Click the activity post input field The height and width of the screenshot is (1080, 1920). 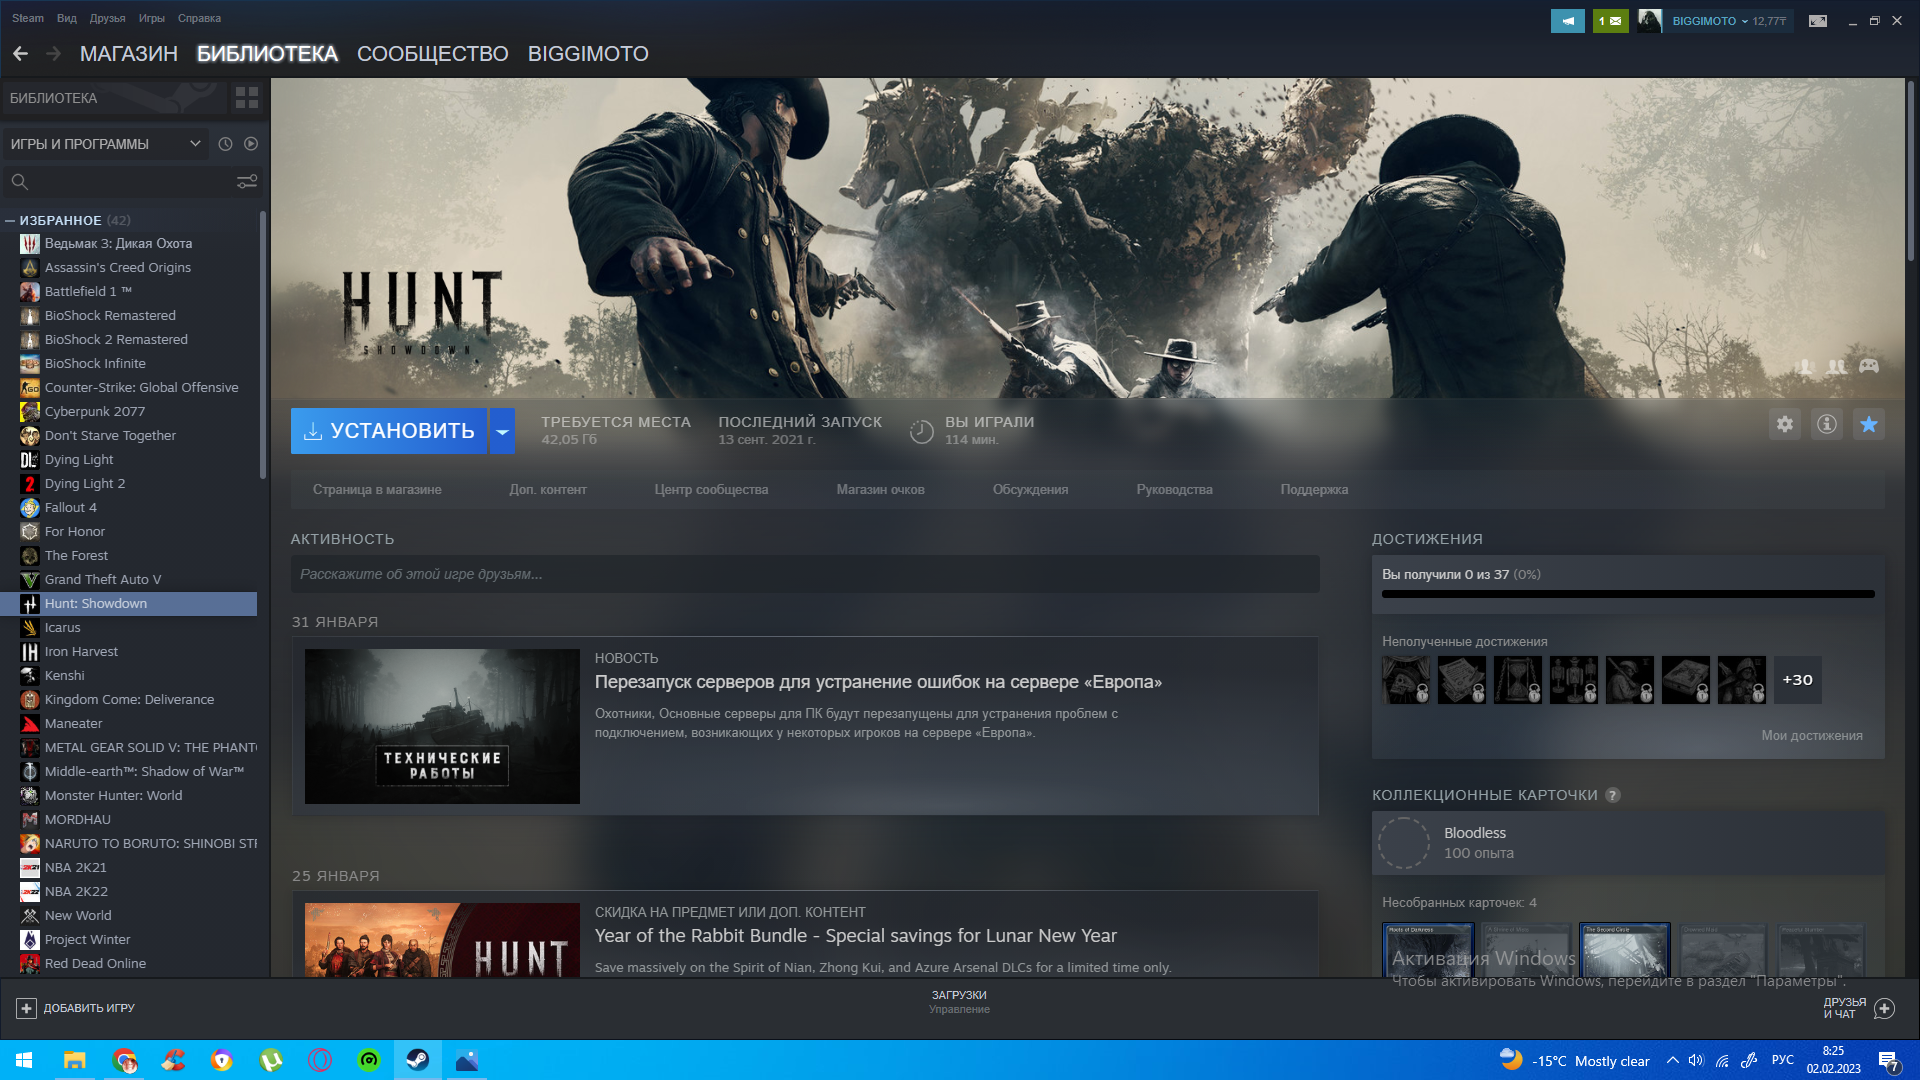point(805,575)
